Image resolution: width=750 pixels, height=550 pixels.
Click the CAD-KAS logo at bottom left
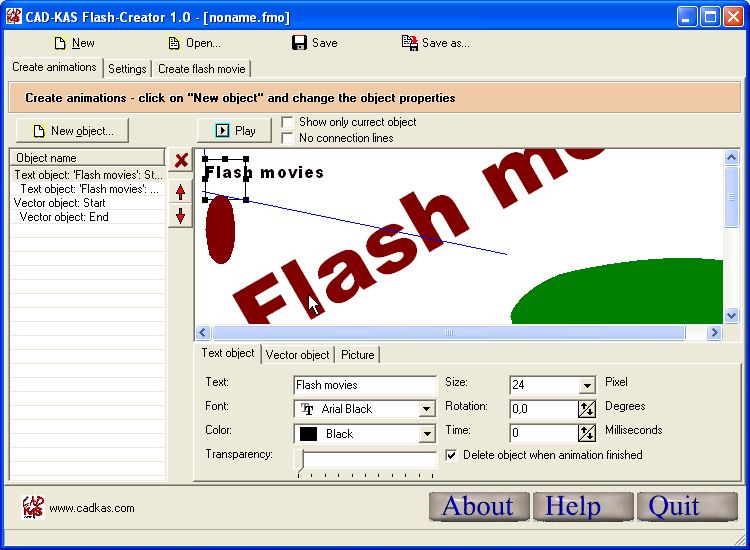pyautogui.click(x=33, y=507)
